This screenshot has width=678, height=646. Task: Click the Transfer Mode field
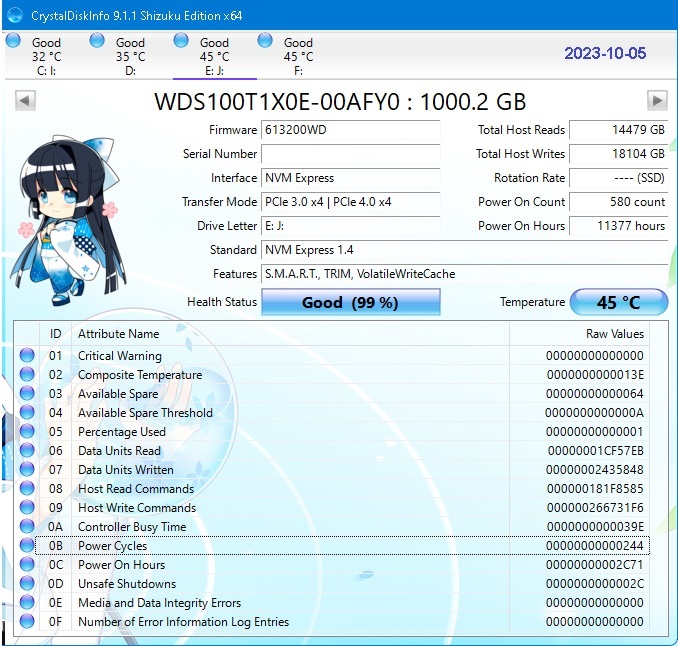(351, 202)
